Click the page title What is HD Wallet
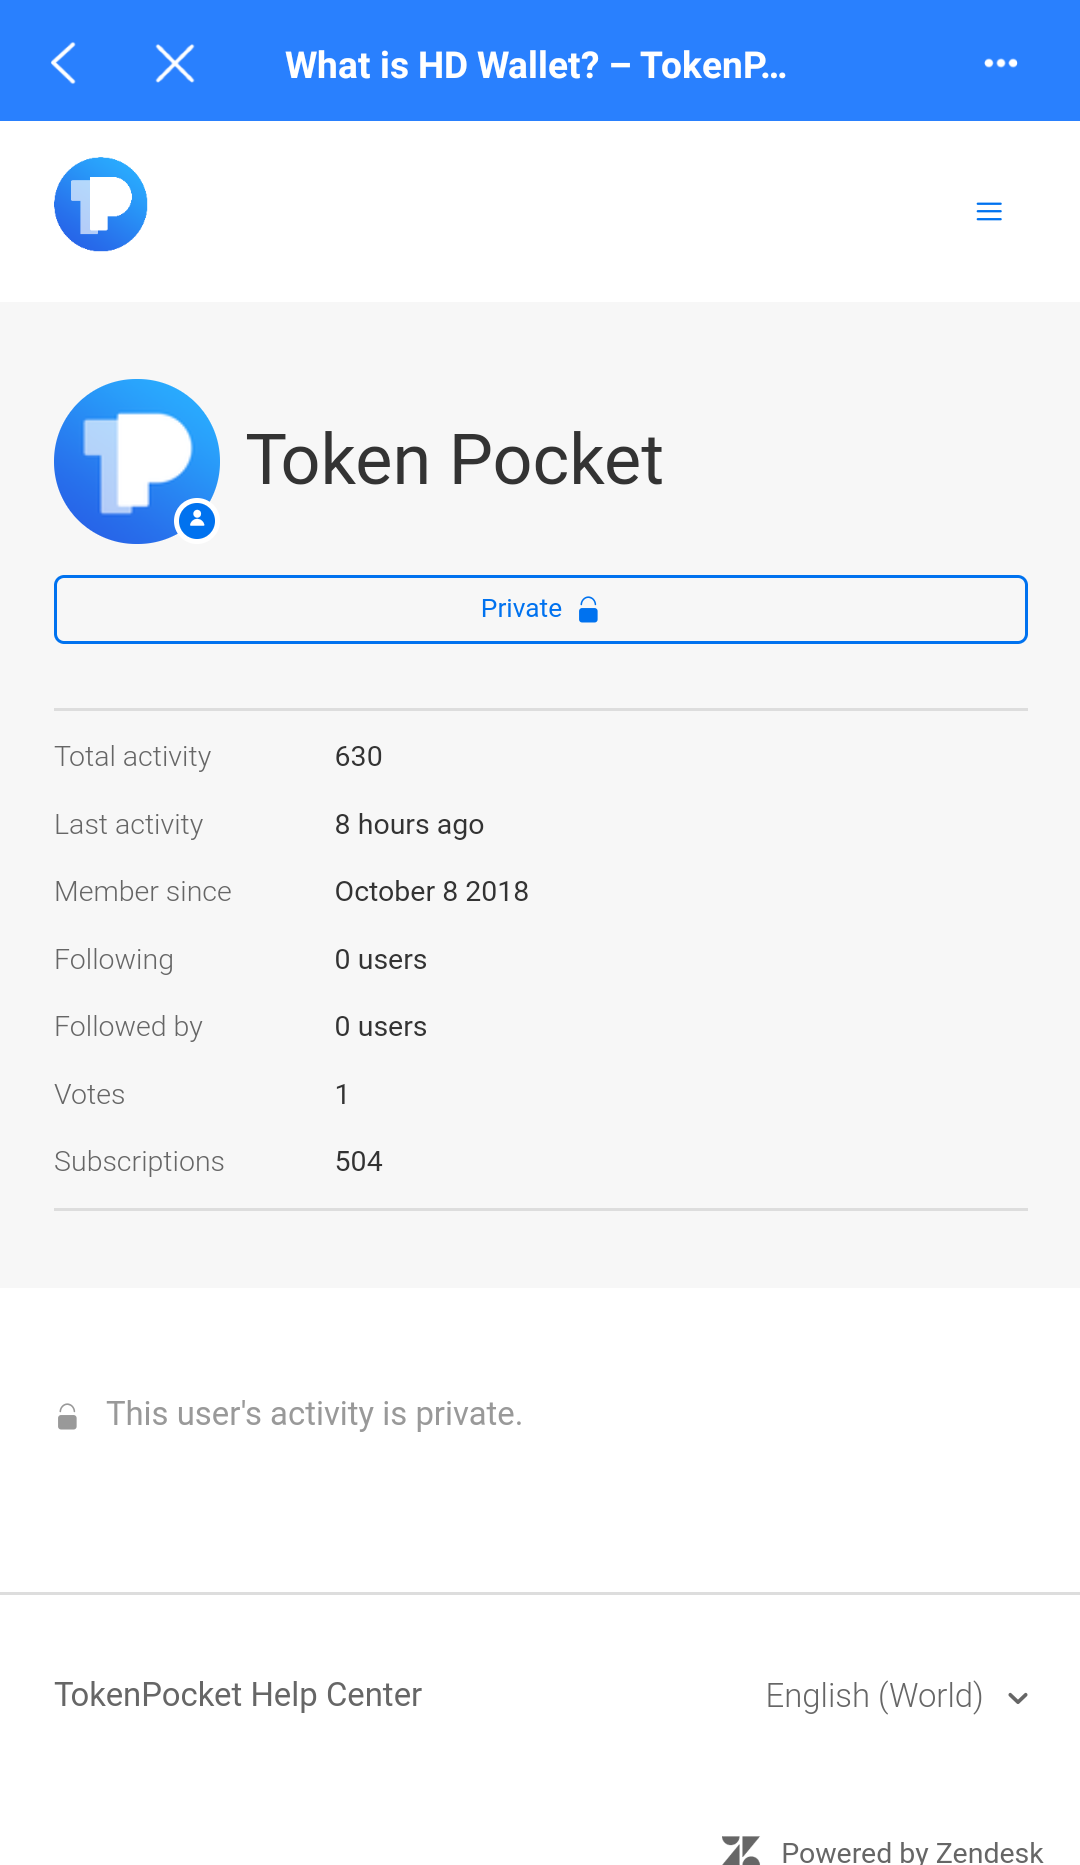This screenshot has height=1865, width=1080. coord(536,65)
